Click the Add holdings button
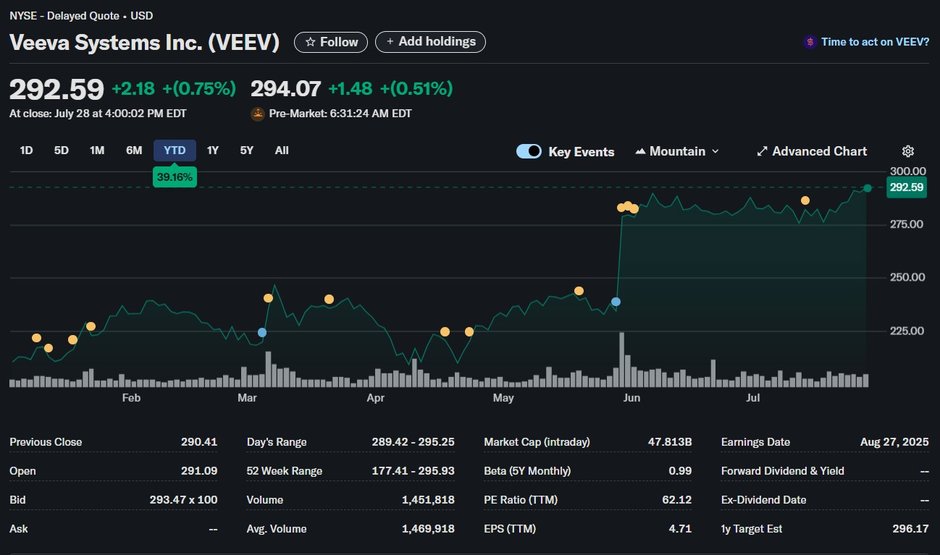Screen dimensions: 940x555 pyautogui.click(x=430, y=42)
